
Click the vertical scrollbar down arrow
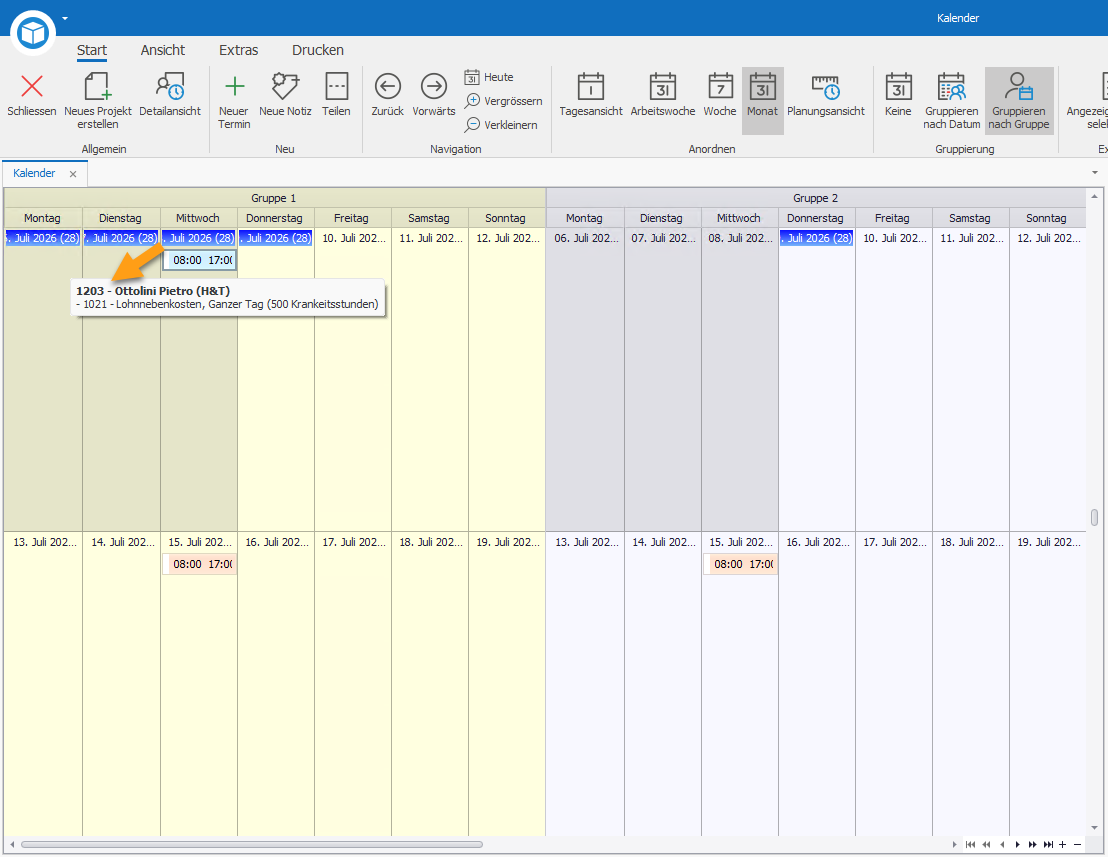pyautogui.click(x=1095, y=828)
